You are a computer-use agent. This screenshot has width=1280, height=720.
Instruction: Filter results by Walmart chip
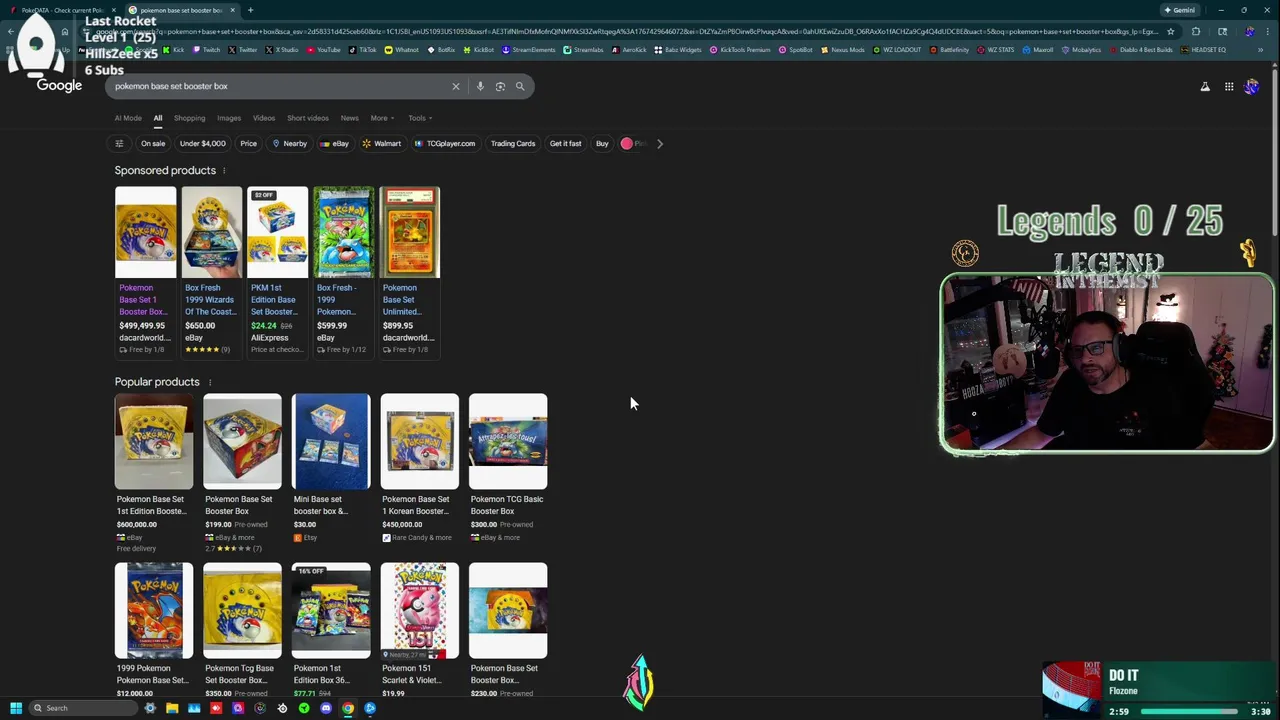[x=382, y=143]
